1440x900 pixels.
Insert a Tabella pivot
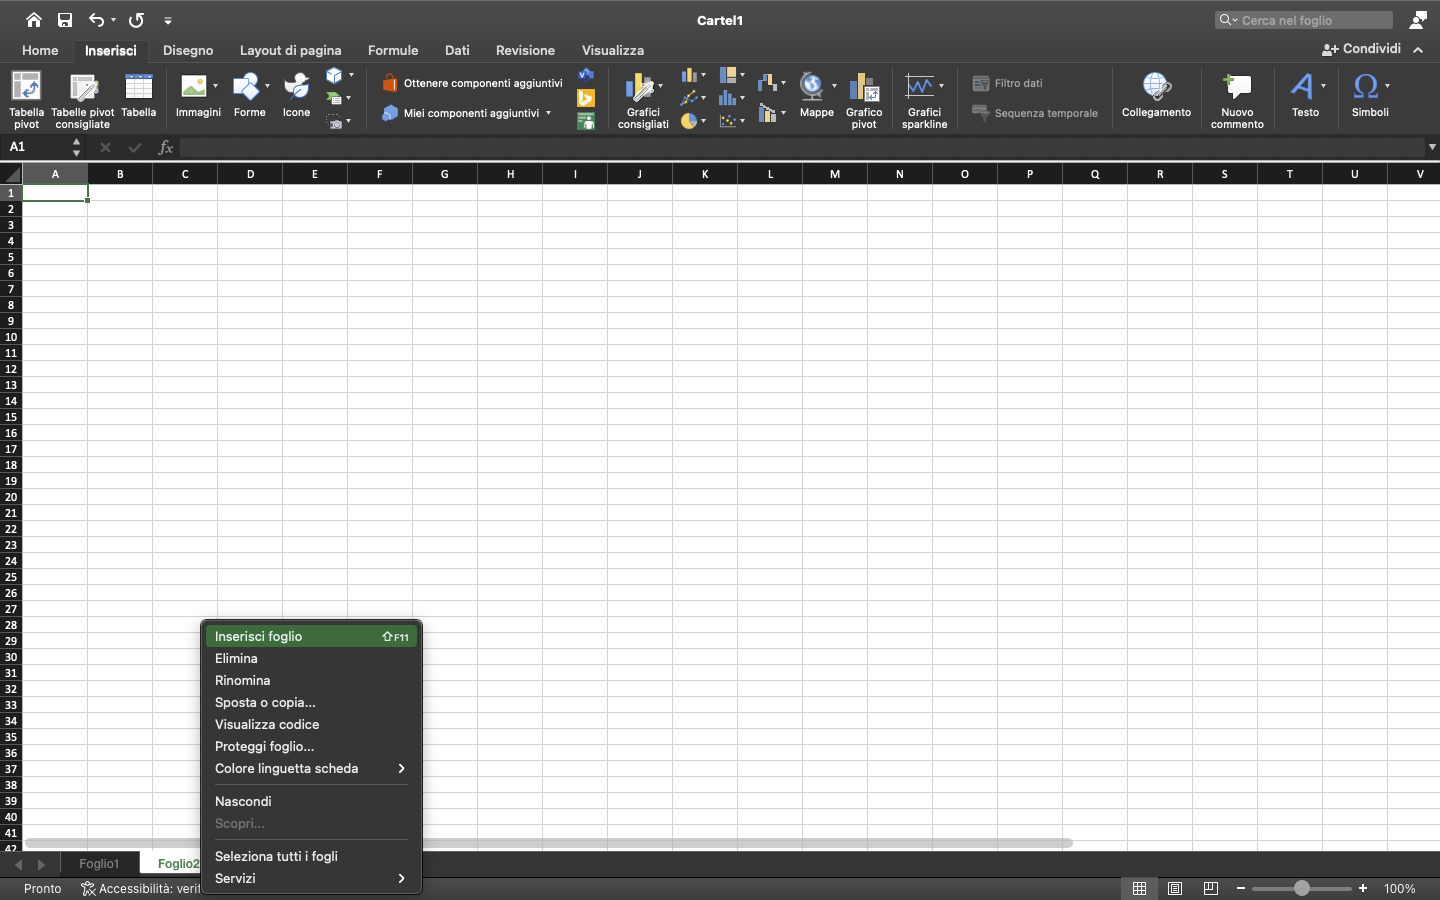[26, 100]
